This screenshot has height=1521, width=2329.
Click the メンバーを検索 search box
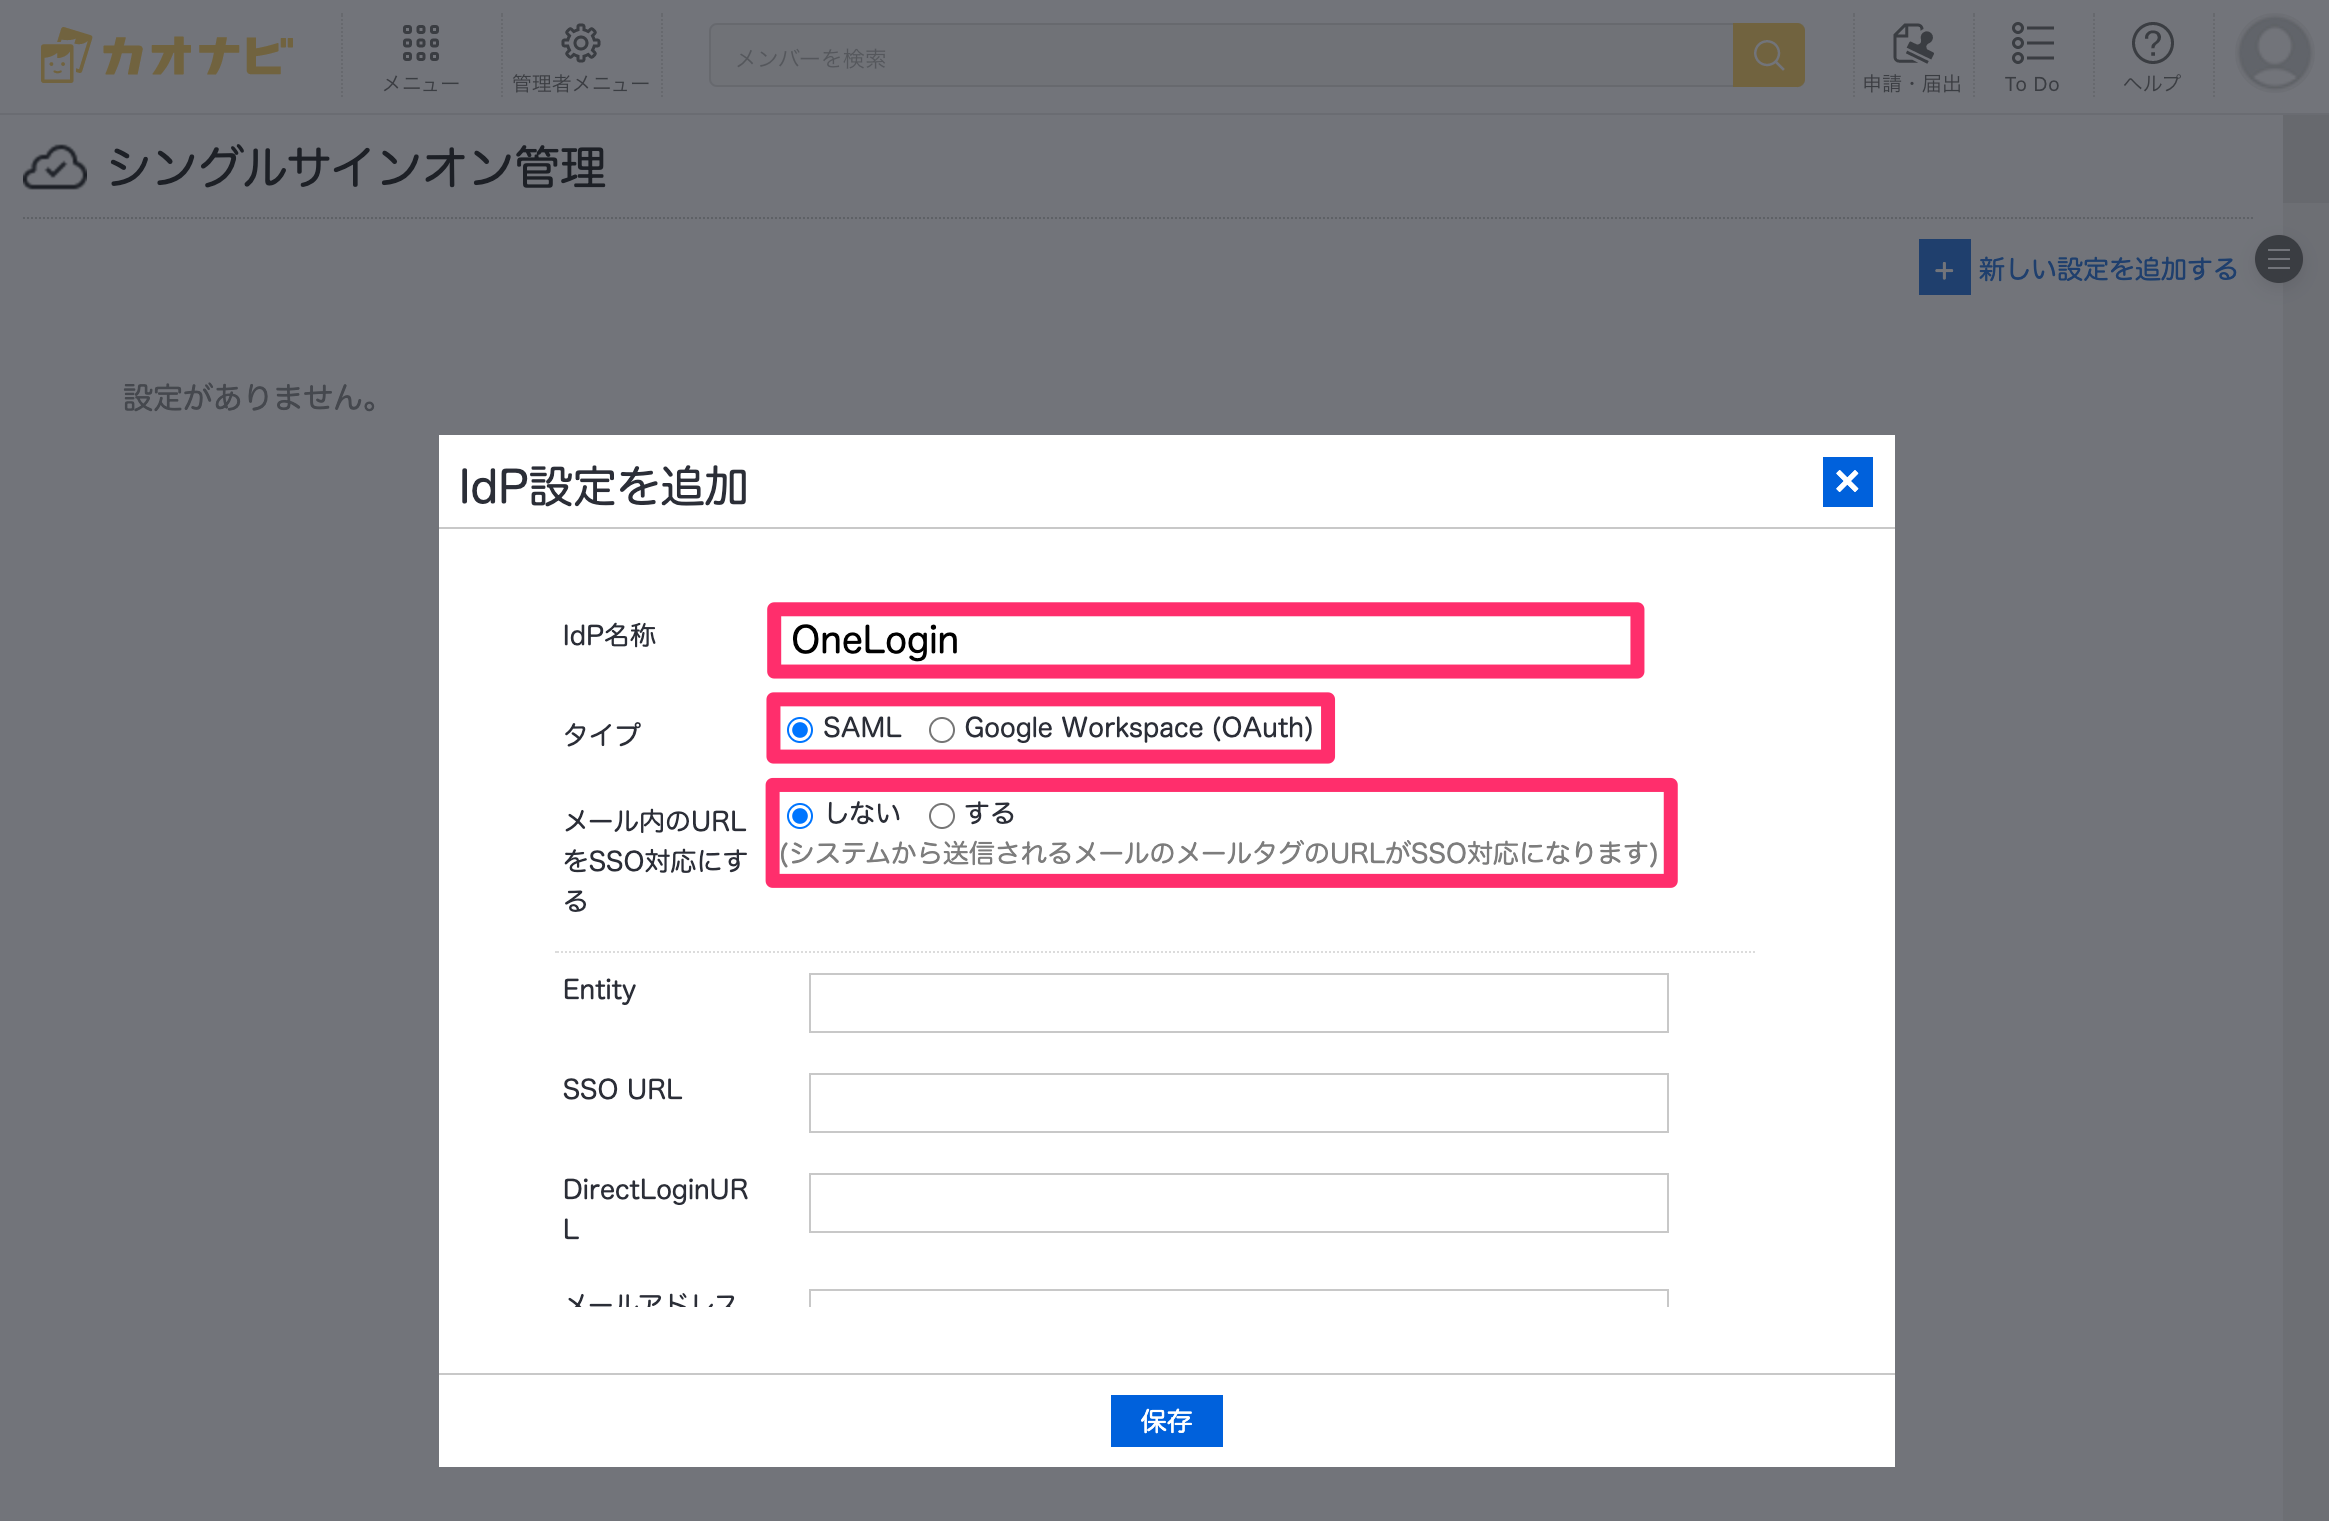point(1220,56)
